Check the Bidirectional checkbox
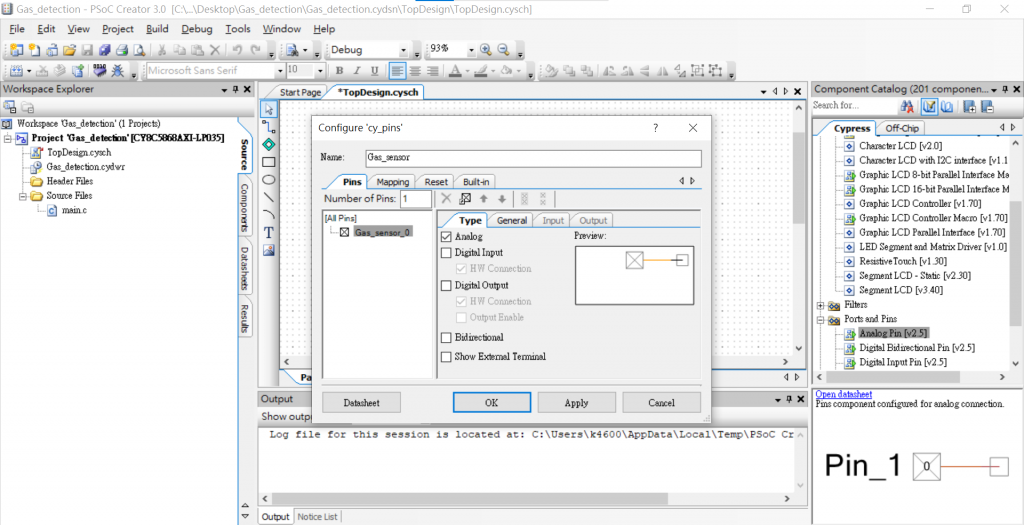The height and width of the screenshot is (525, 1024). pyautogui.click(x=447, y=338)
